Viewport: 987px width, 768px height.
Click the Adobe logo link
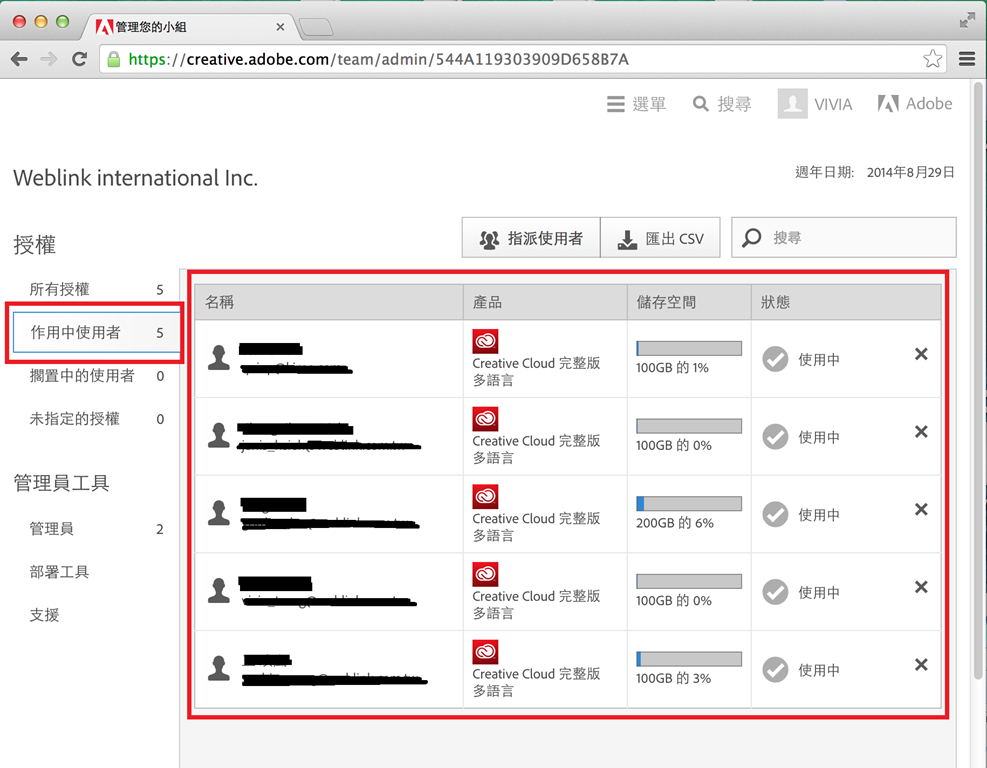point(915,104)
